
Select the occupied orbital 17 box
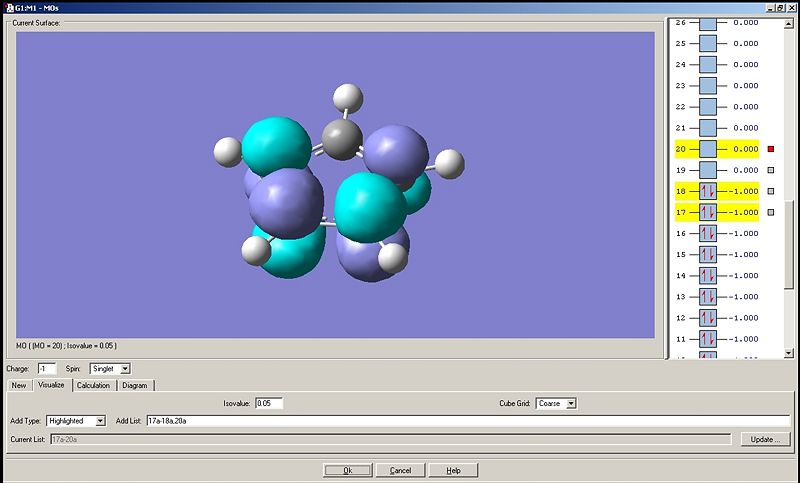pos(708,212)
